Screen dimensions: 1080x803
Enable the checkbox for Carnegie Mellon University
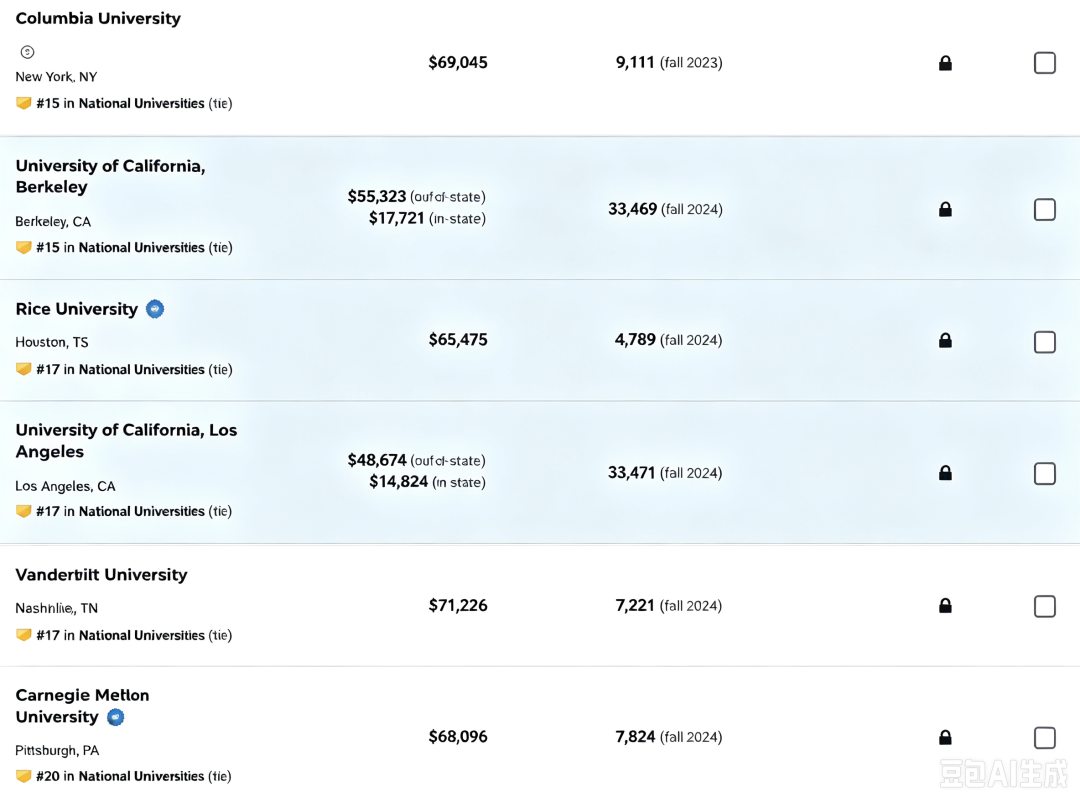(1044, 738)
